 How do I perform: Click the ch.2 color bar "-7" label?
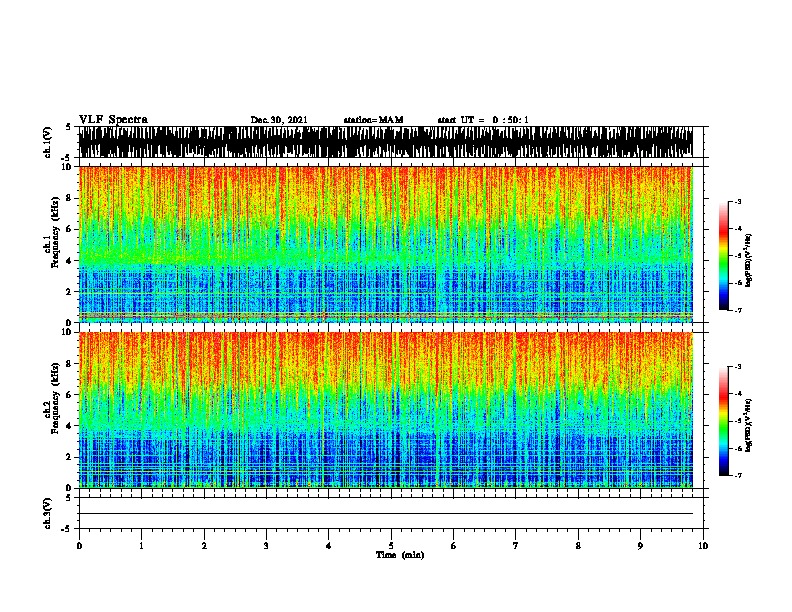tap(737, 475)
